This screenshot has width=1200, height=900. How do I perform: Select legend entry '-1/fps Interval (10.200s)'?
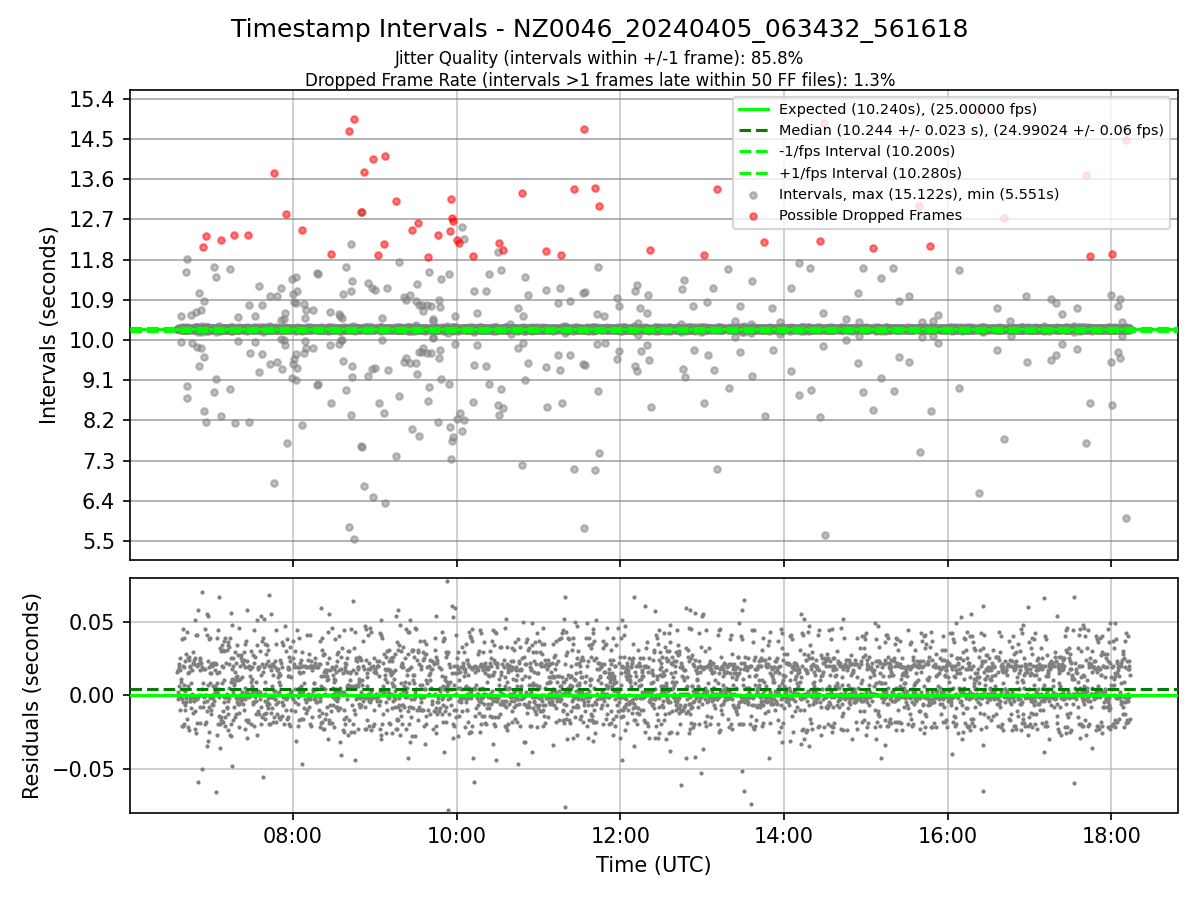pyautogui.click(x=867, y=151)
